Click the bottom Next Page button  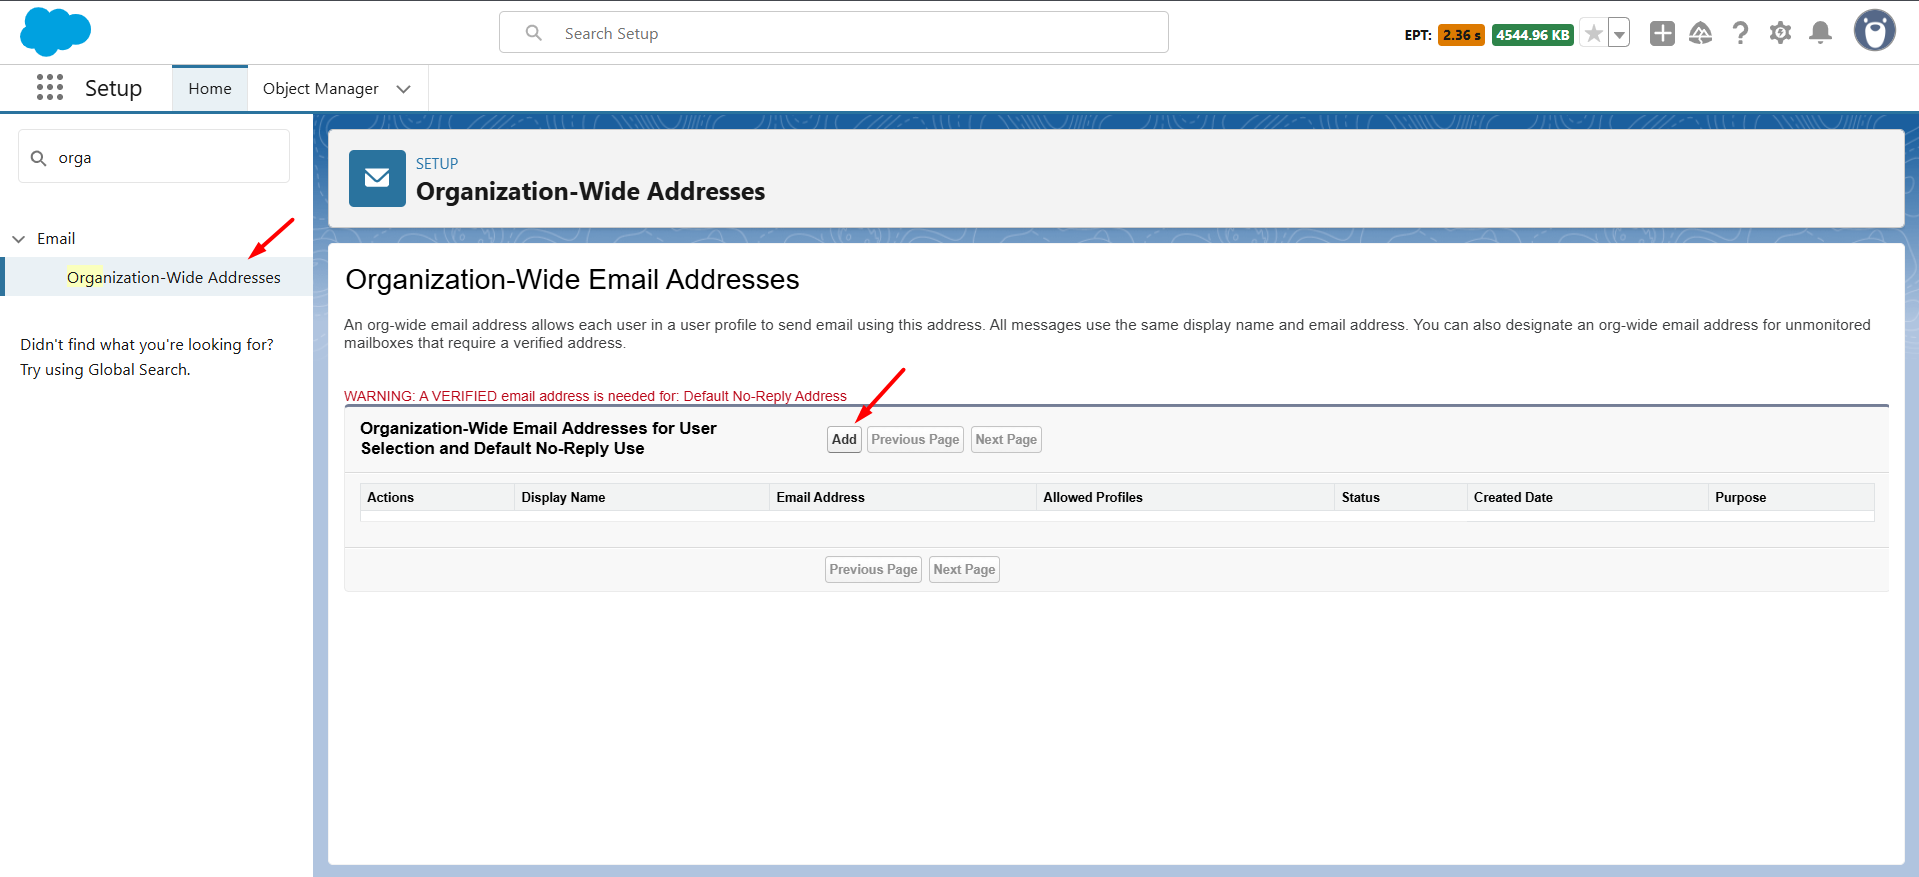(x=964, y=569)
